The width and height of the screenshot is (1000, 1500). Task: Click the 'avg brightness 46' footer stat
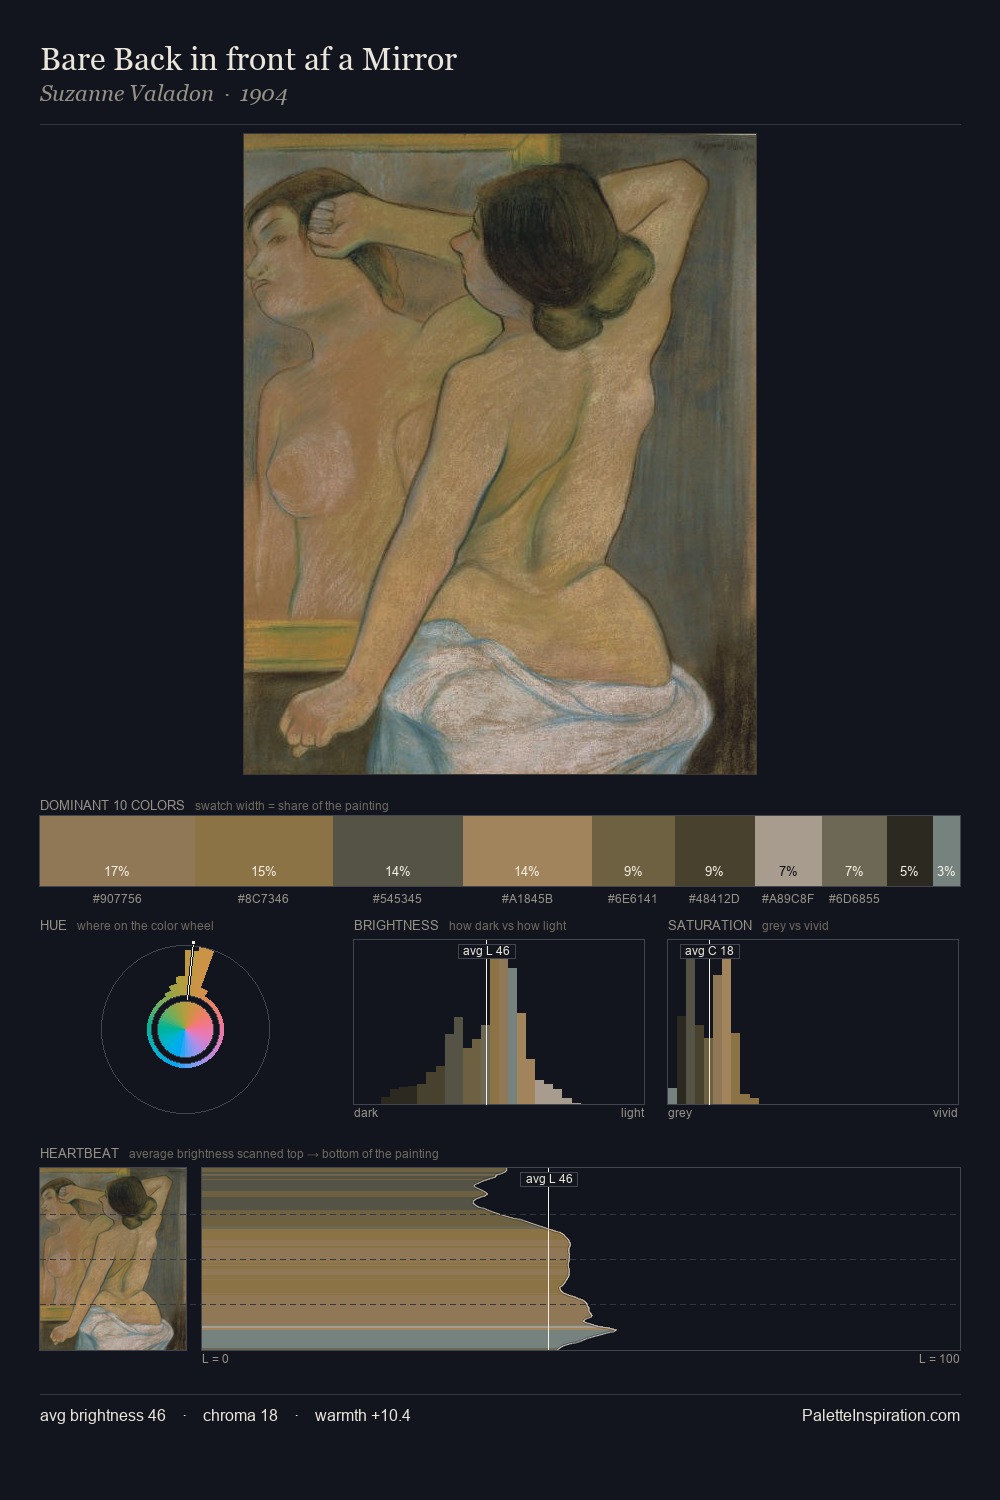103,1416
